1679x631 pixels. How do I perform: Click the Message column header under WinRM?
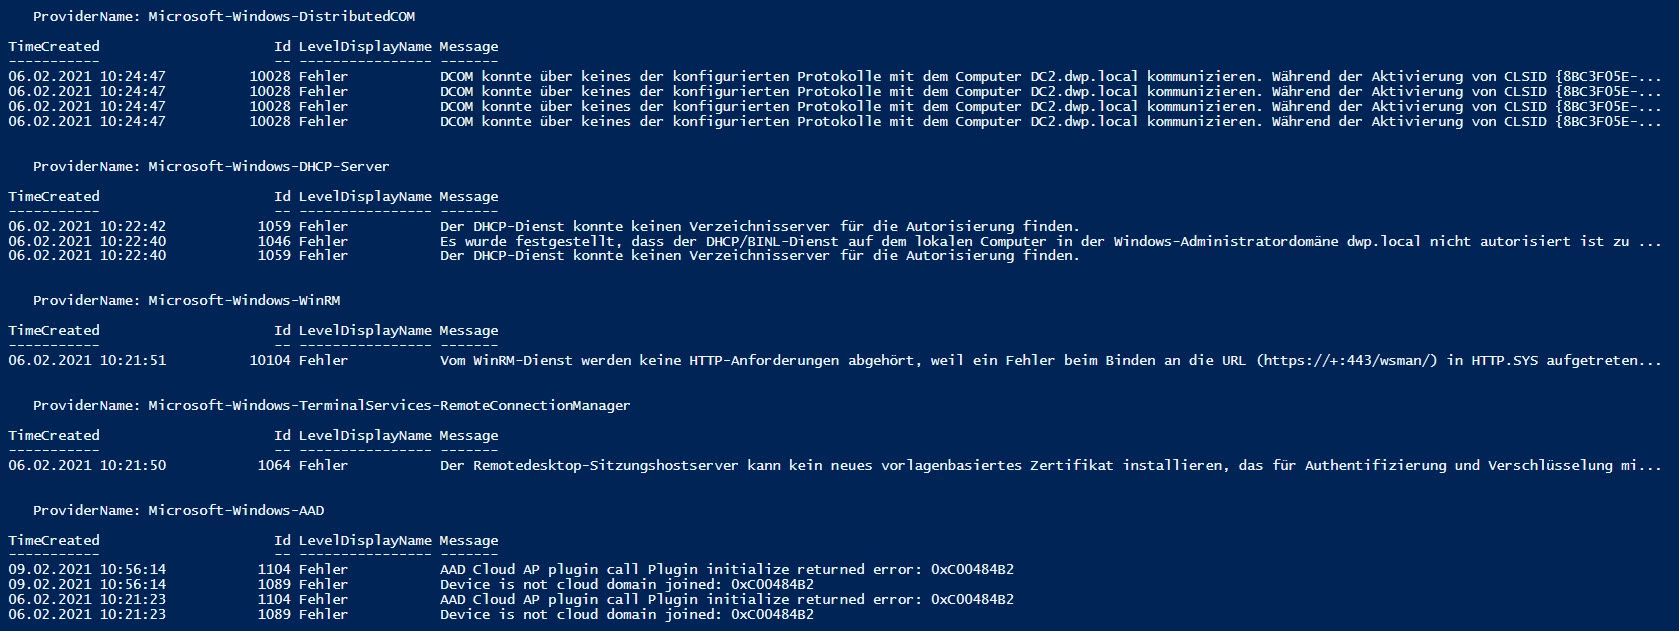click(x=468, y=331)
